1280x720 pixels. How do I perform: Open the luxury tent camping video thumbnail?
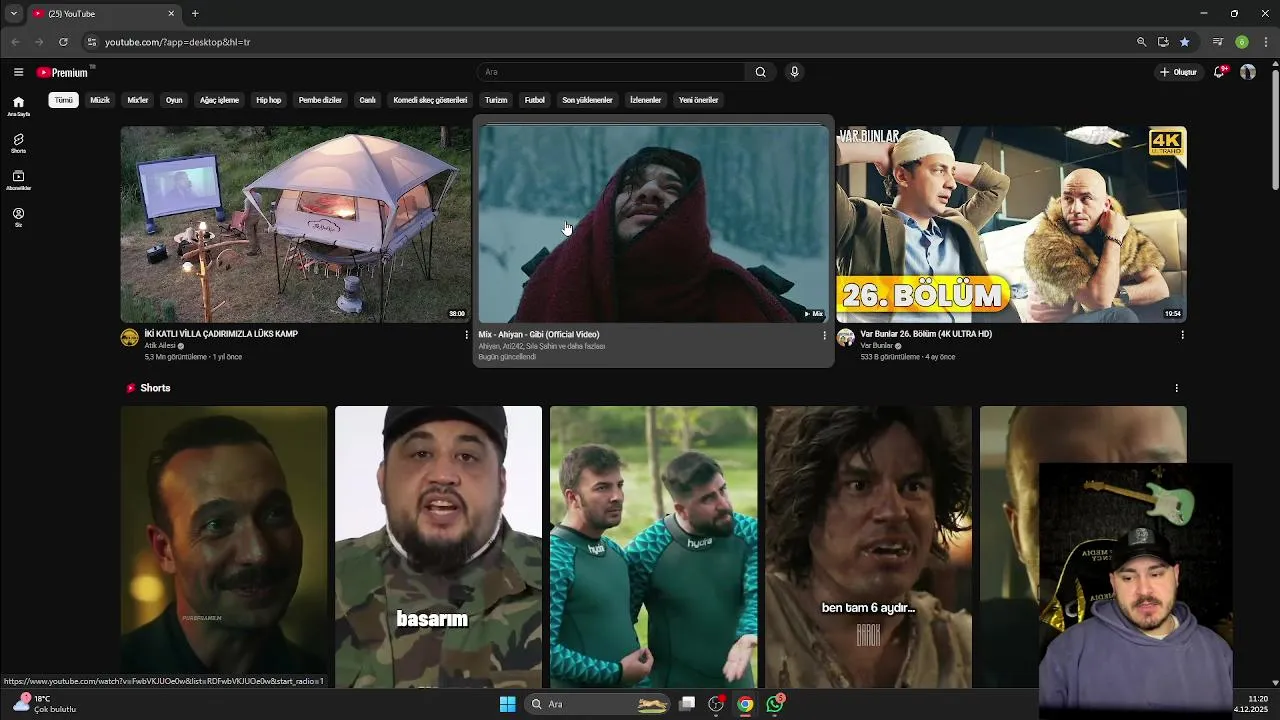[x=295, y=224]
